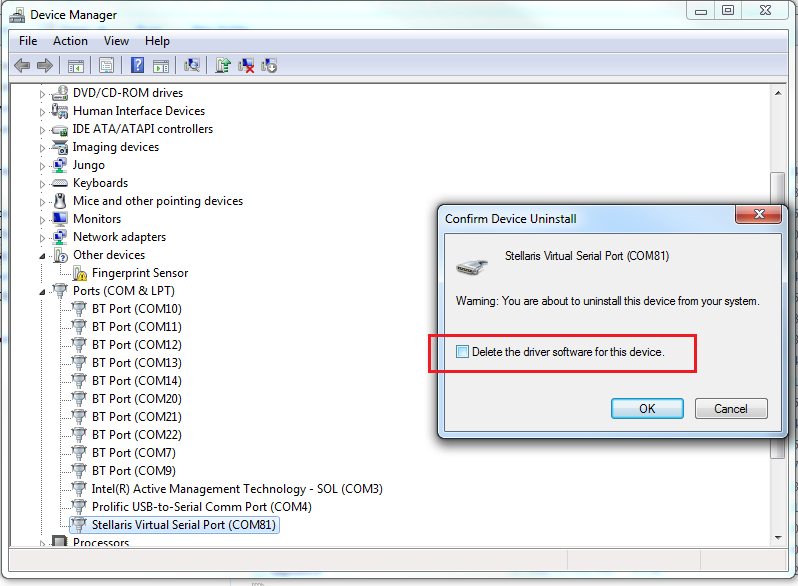Select Stellaris Virtual Serial Port (COM81) in tree

coord(184,524)
